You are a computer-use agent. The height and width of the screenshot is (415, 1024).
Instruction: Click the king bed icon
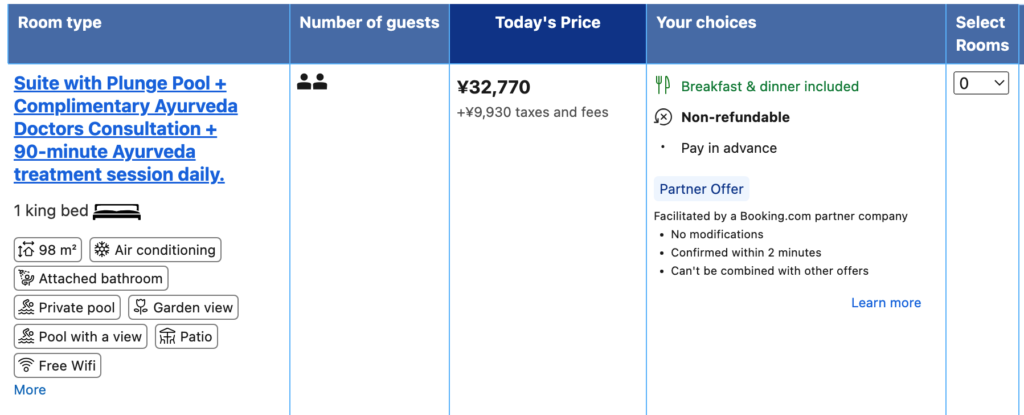pos(117,212)
